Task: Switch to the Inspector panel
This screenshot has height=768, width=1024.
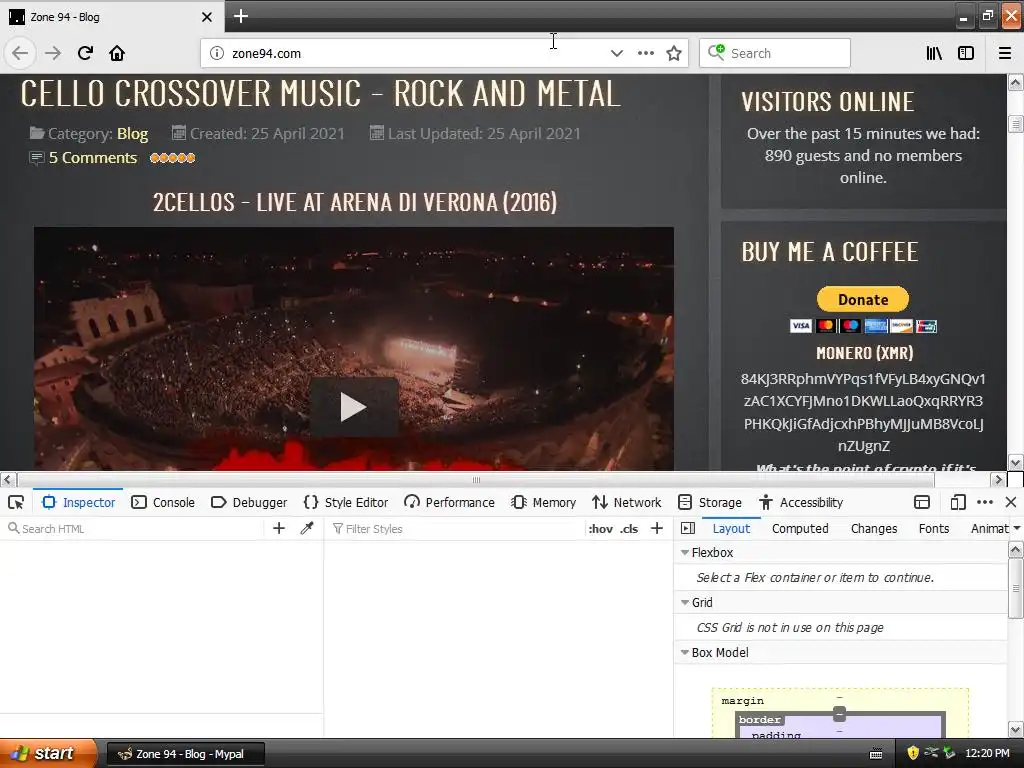Action: [x=78, y=502]
